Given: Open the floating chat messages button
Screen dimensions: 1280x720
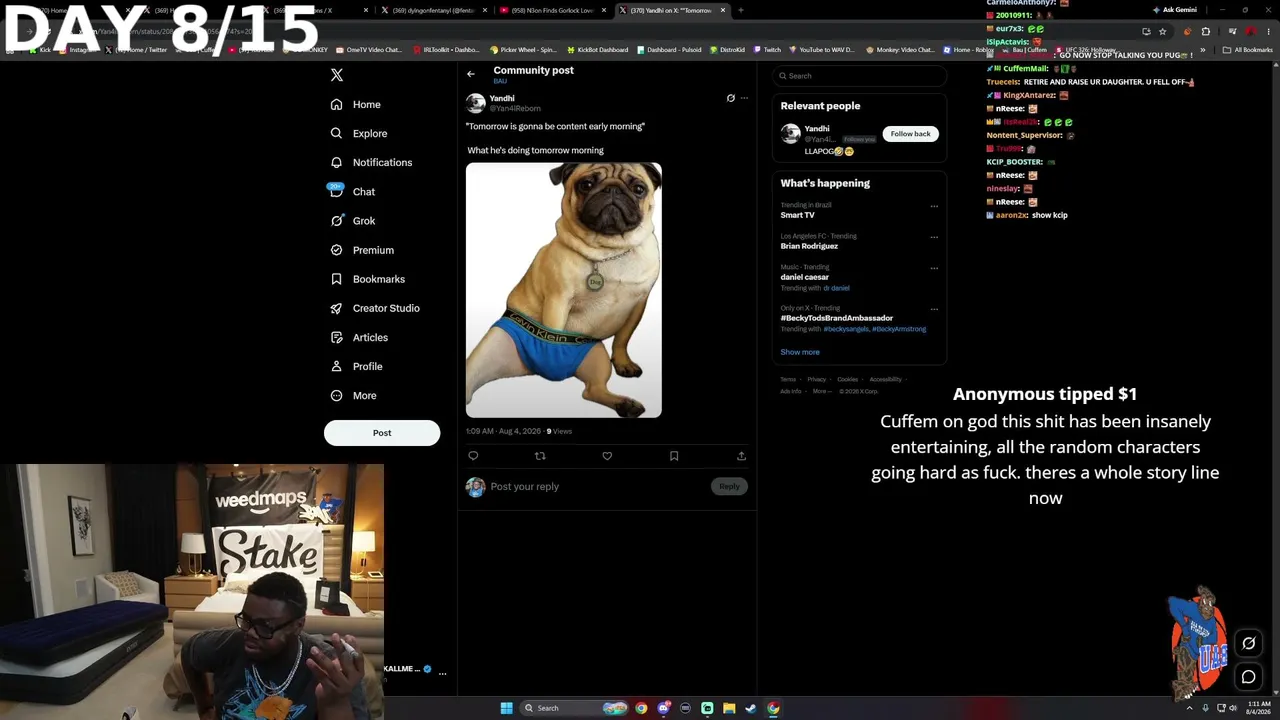Looking at the screenshot, I should coord(1249,678).
